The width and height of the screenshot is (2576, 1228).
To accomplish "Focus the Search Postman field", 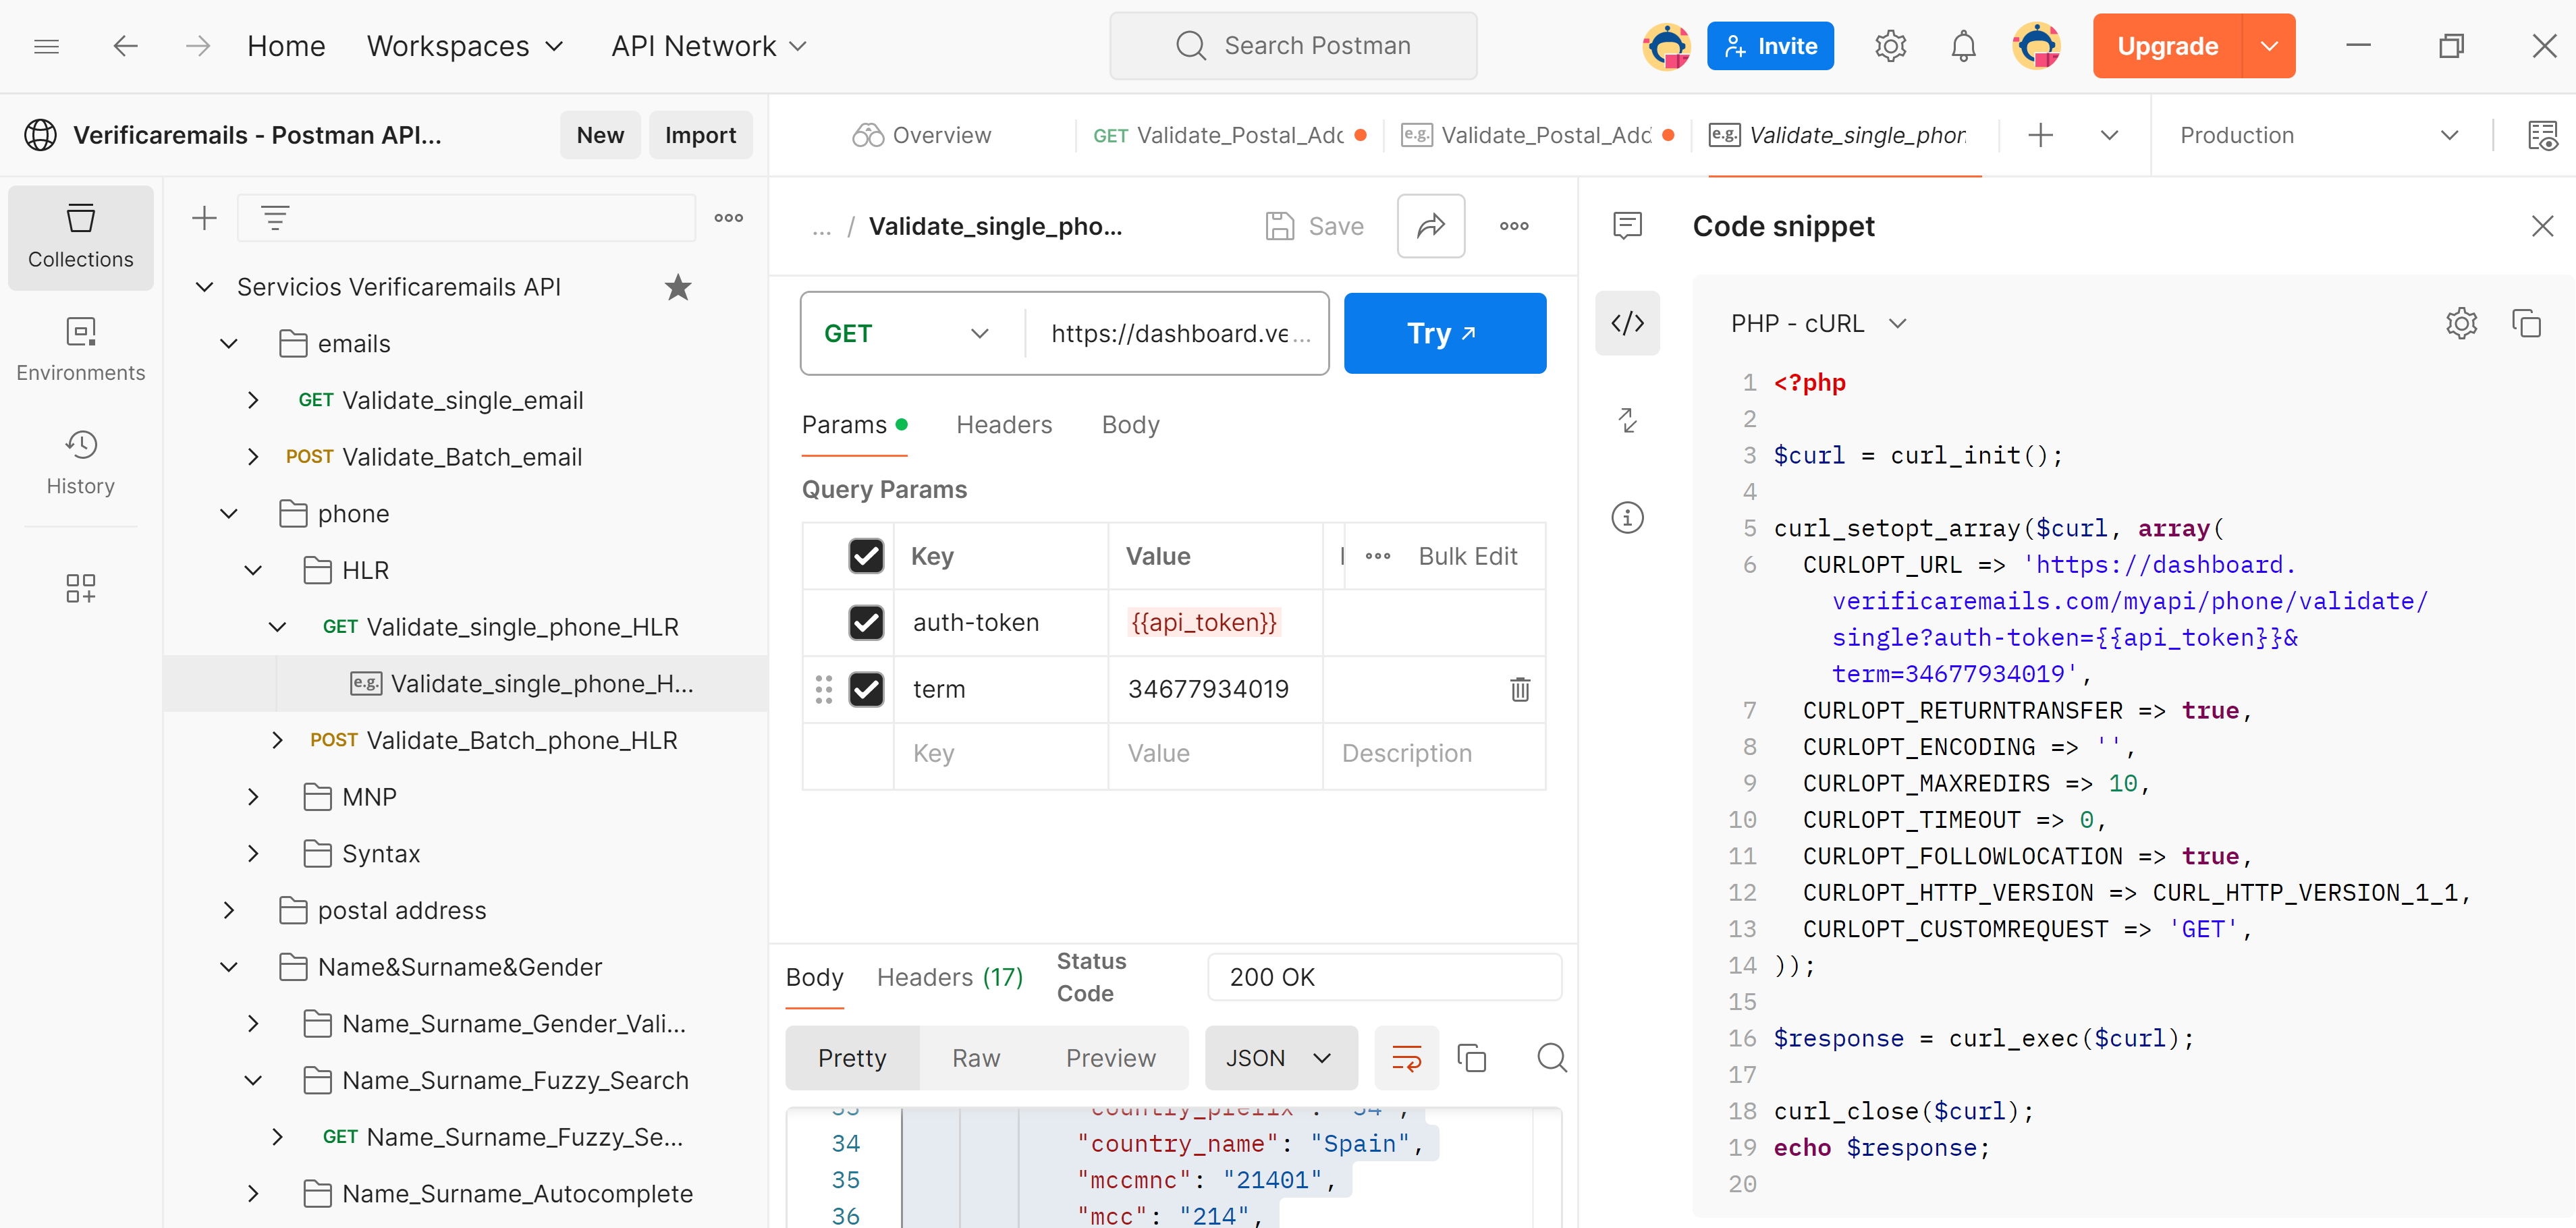I will coord(1292,46).
